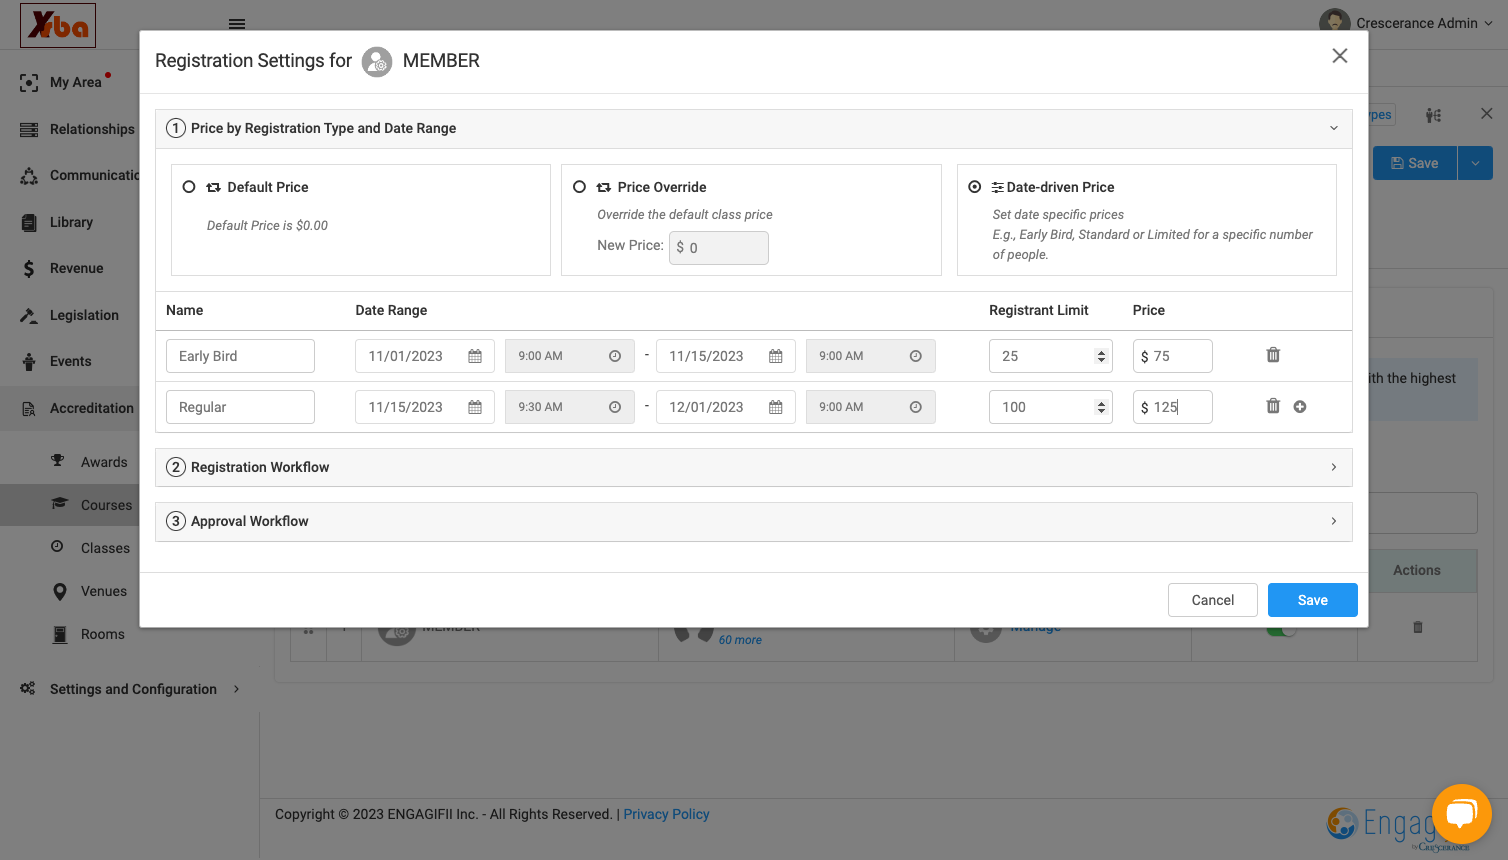Expand the Registration Workflow section
The image size is (1508, 860).
tap(754, 467)
